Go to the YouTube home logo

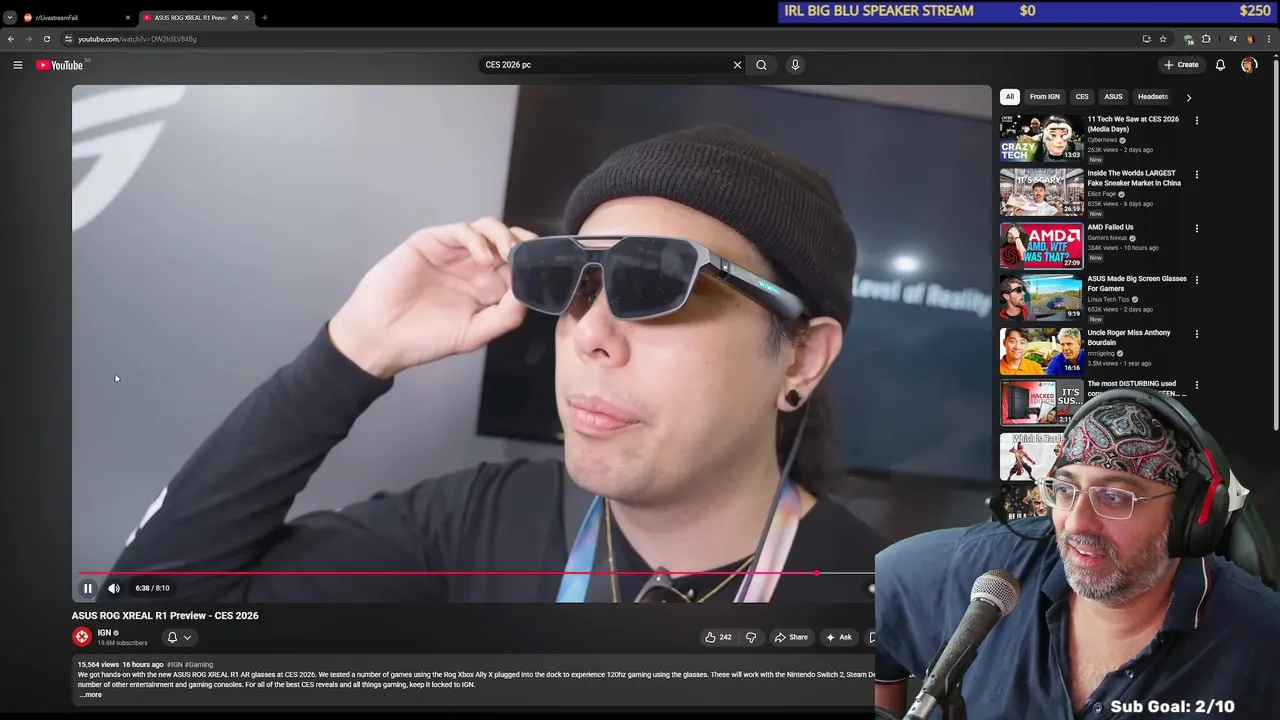[60, 65]
